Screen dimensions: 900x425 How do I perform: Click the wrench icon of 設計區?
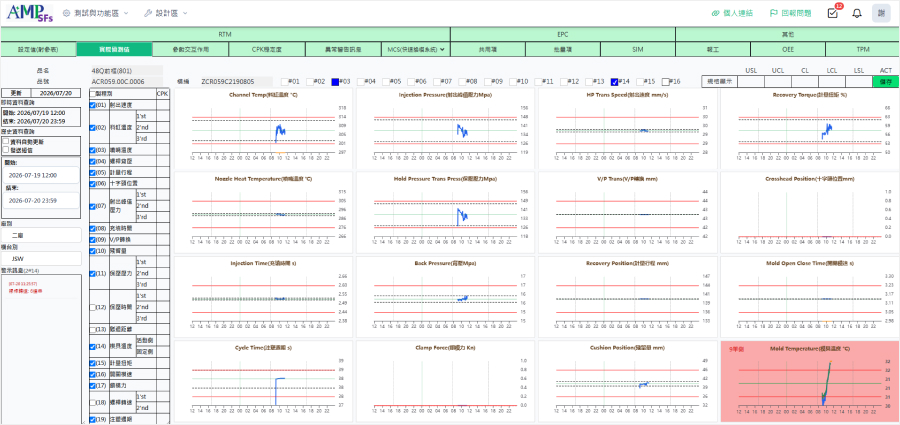148,13
